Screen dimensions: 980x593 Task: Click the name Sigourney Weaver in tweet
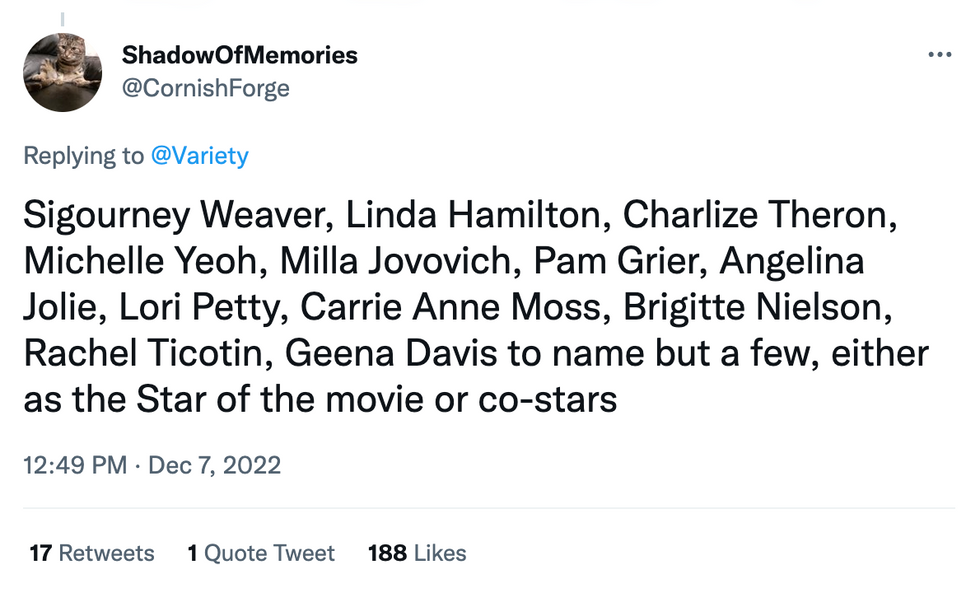(174, 215)
